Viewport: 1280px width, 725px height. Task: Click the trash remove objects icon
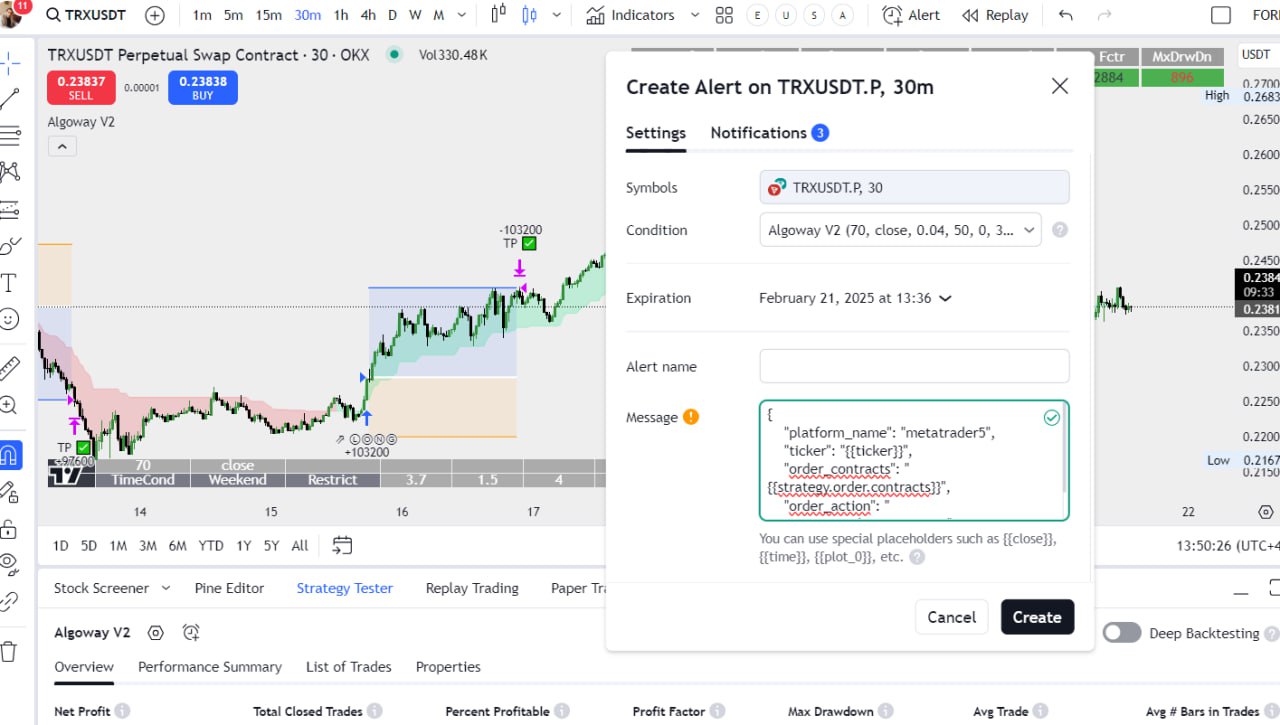click(x=10, y=651)
